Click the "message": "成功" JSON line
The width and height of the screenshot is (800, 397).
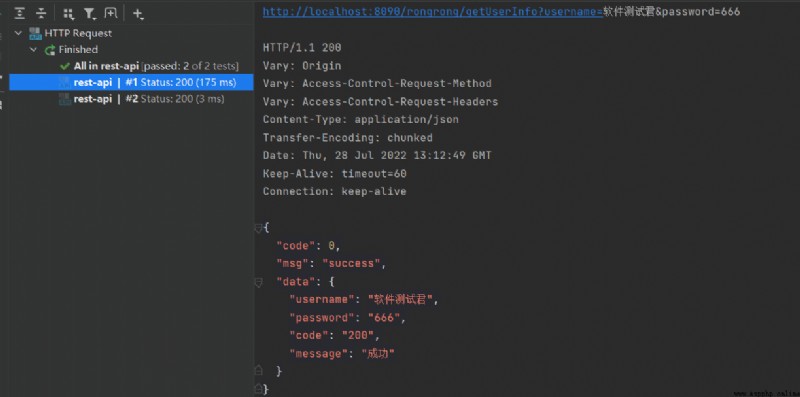[x=342, y=354]
